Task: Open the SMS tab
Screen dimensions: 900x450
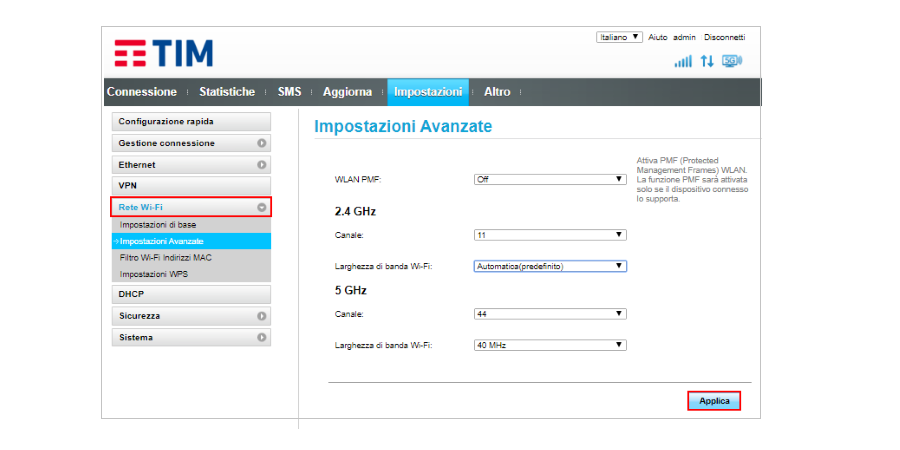Action: click(289, 92)
